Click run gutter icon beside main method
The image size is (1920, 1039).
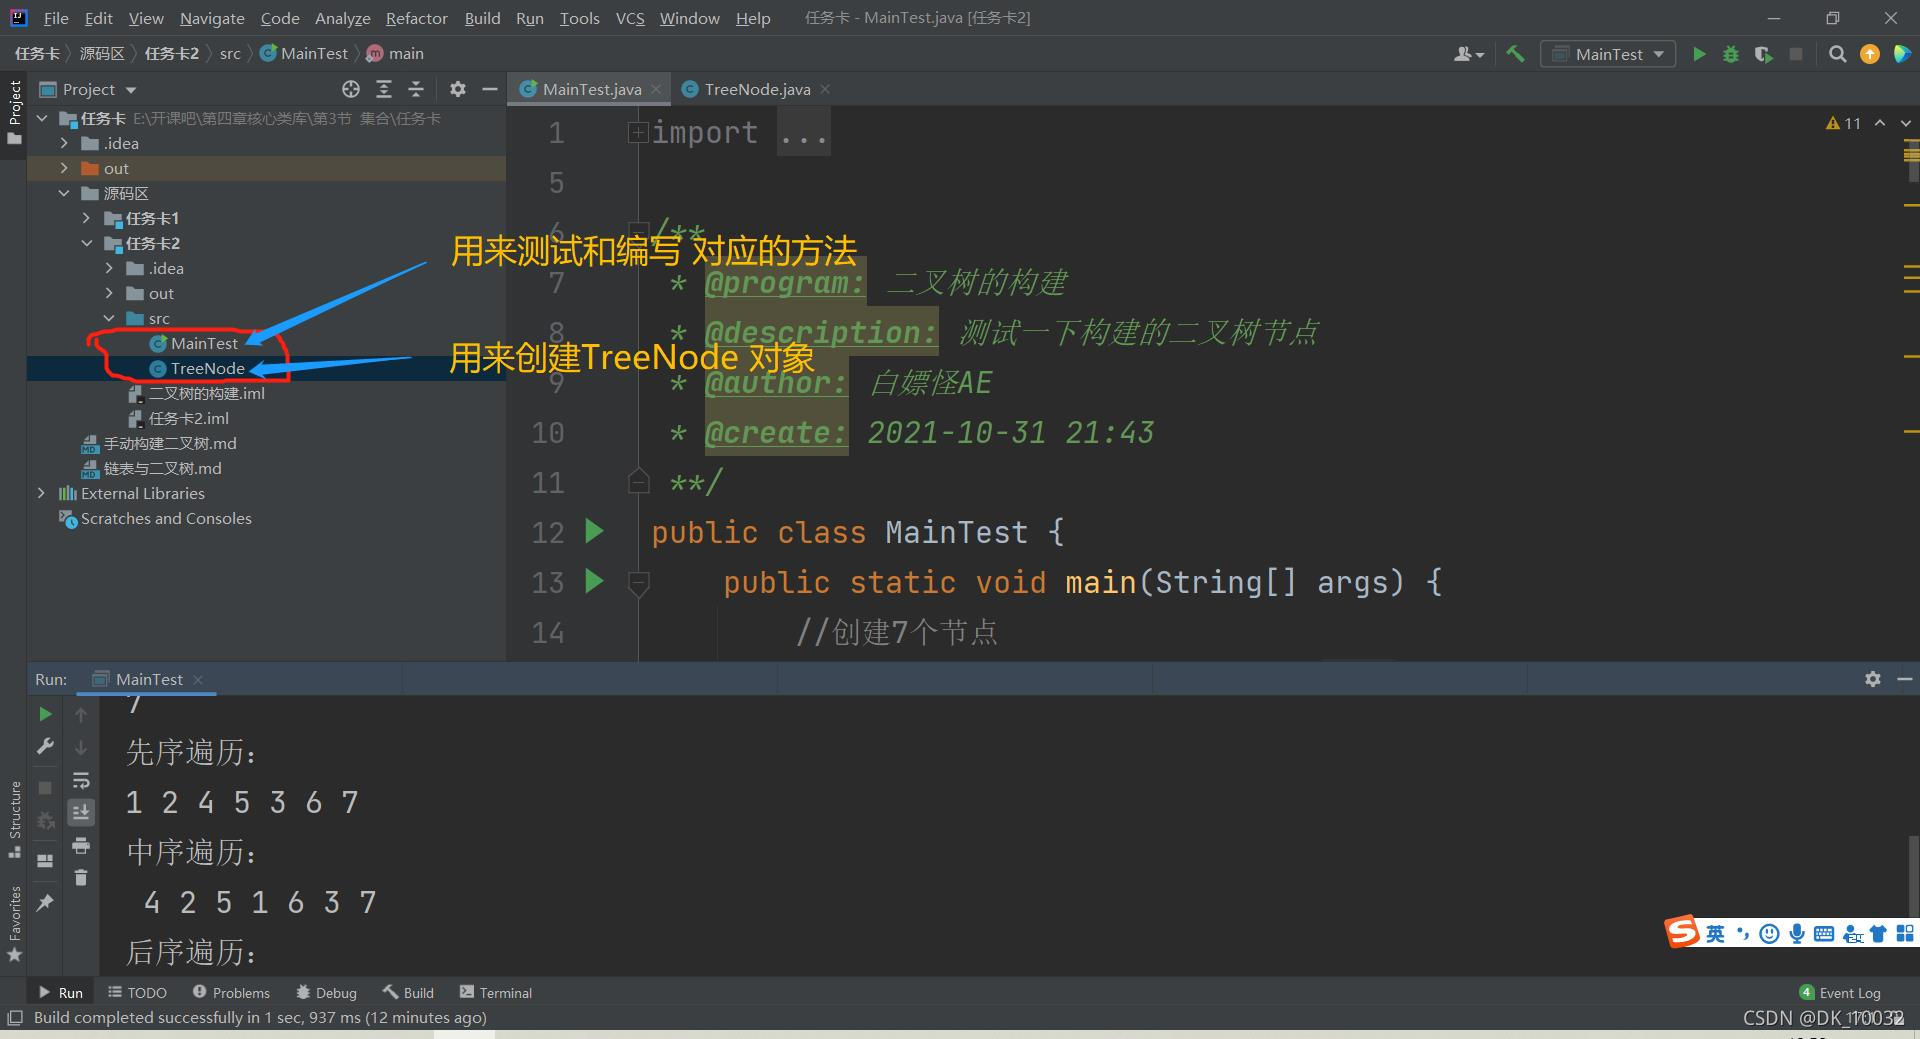(x=594, y=580)
